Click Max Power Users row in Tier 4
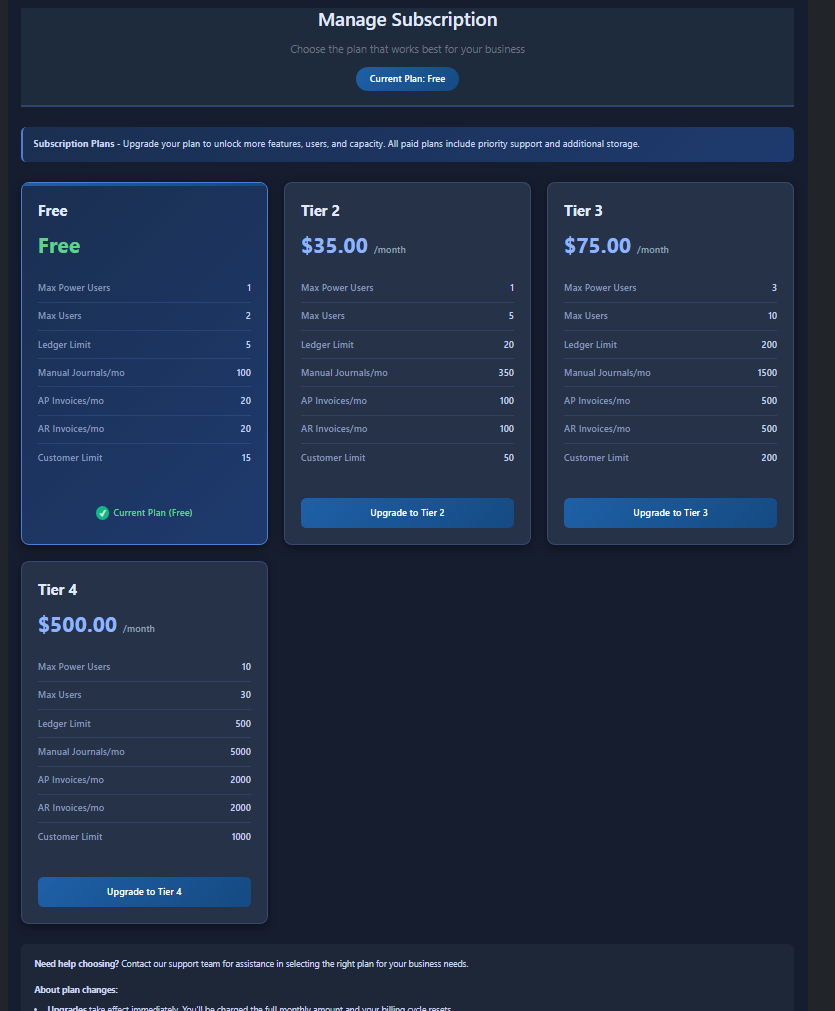 click(x=144, y=667)
